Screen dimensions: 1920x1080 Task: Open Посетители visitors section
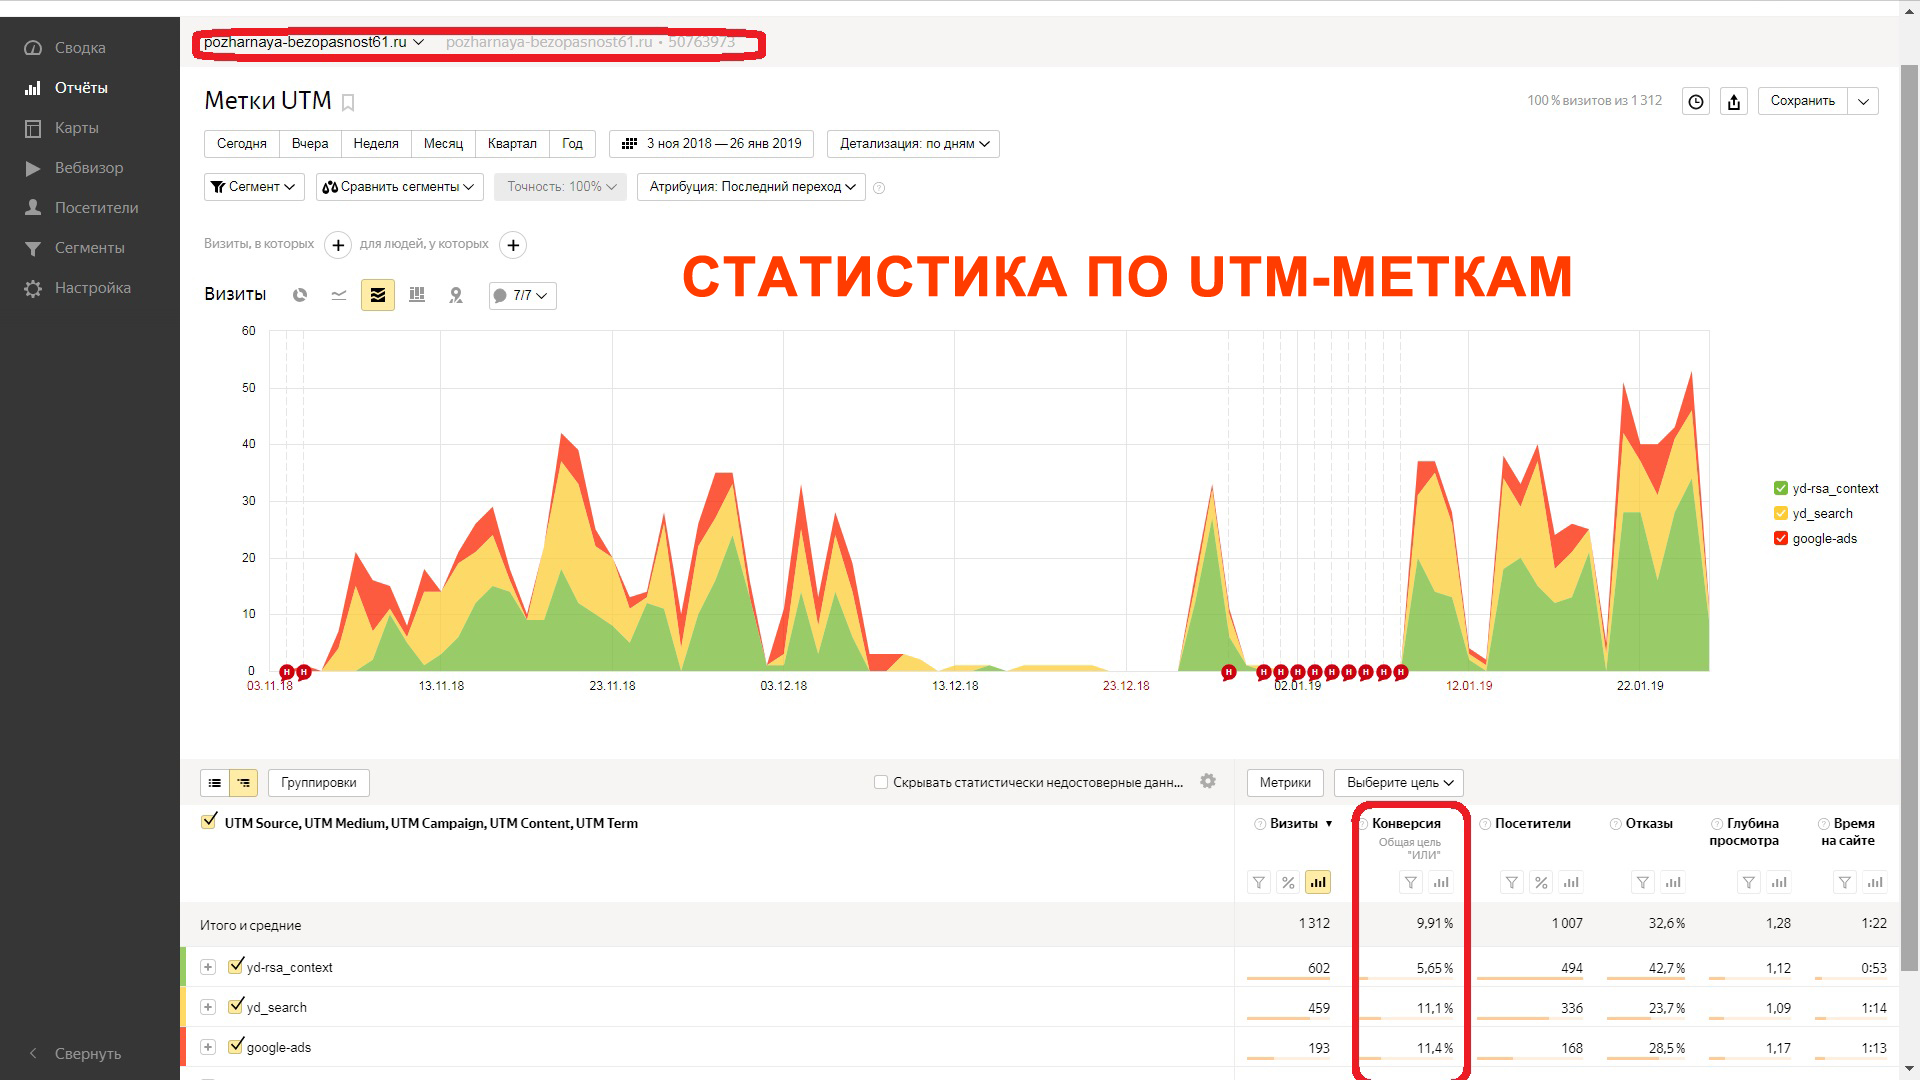click(82, 208)
